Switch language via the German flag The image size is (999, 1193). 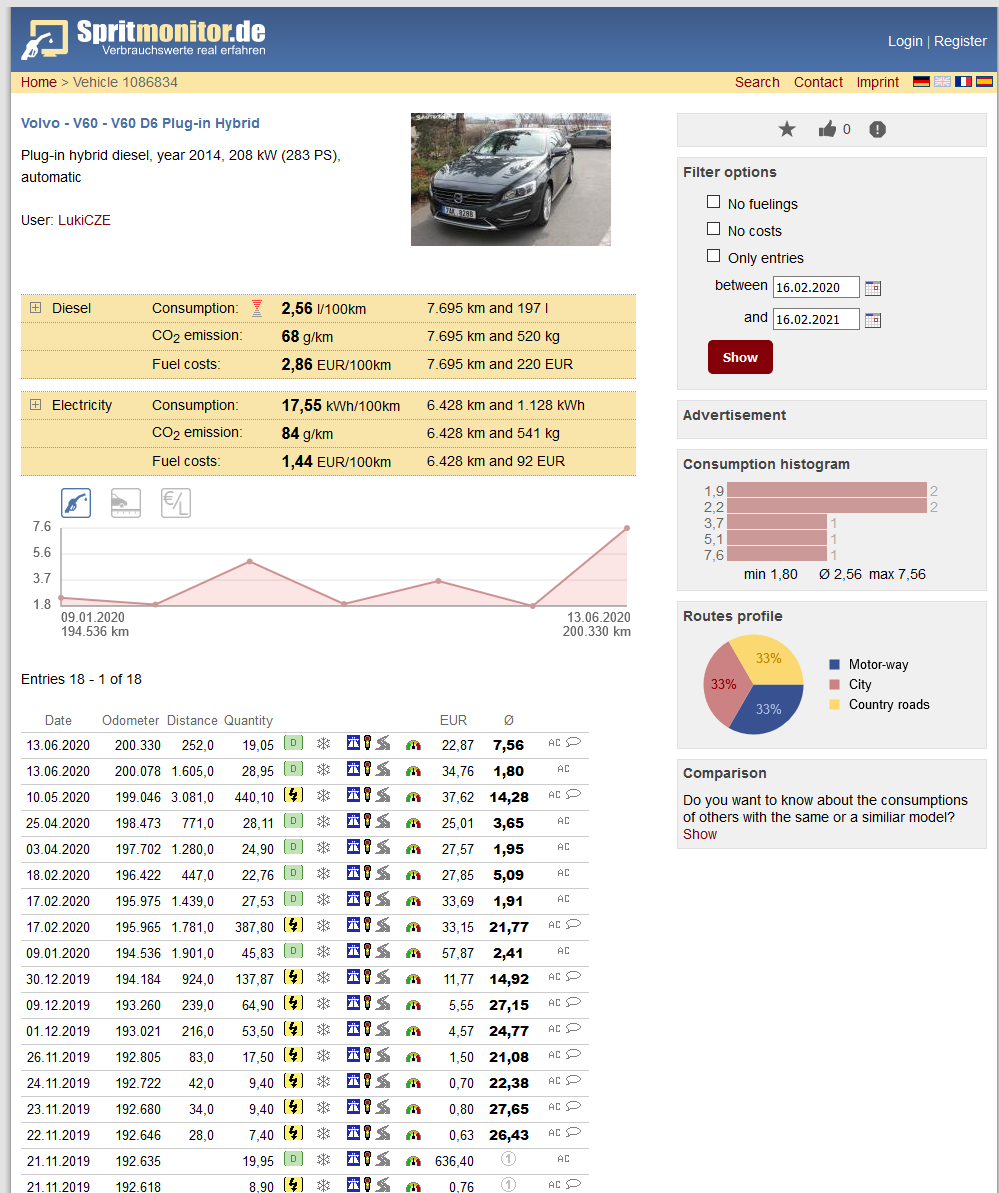tap(921, 82)
